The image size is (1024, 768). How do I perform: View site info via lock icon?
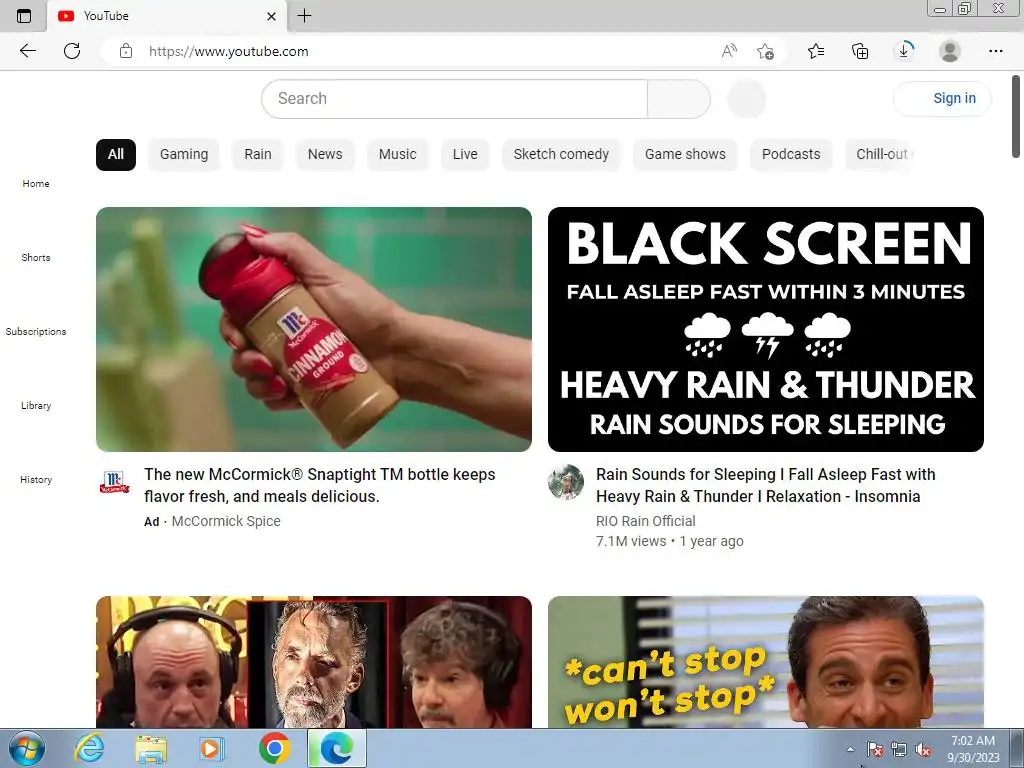click(126, 52)
